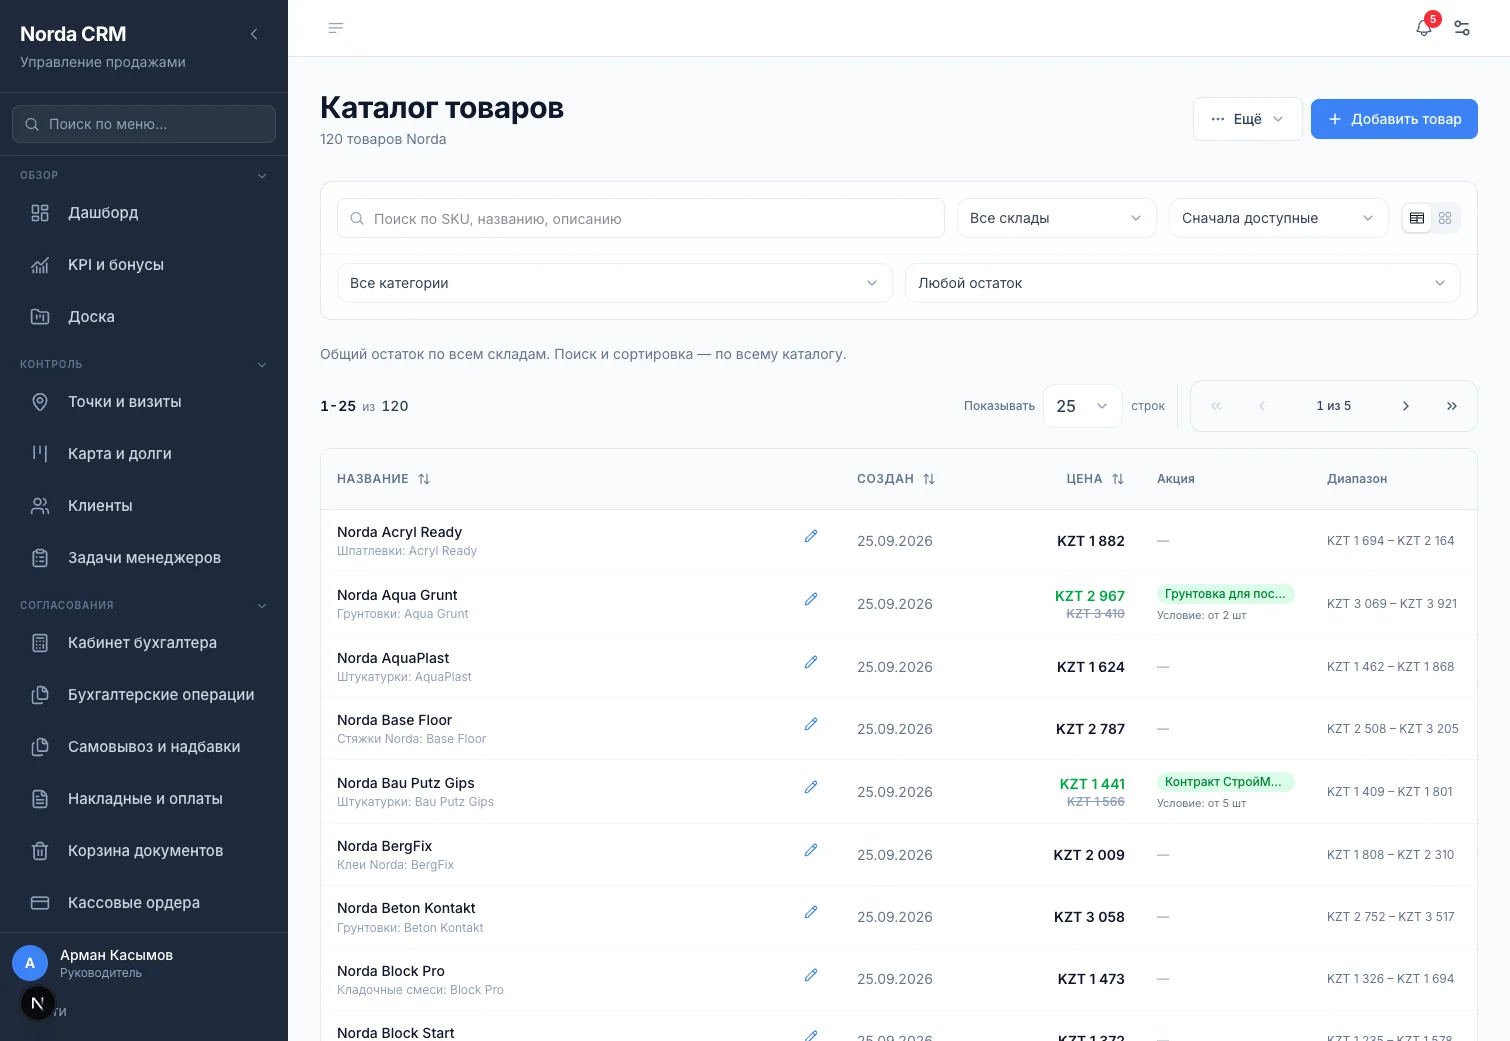
Task: Click the N logo badge at bottom left
Action: (38, 1003)
